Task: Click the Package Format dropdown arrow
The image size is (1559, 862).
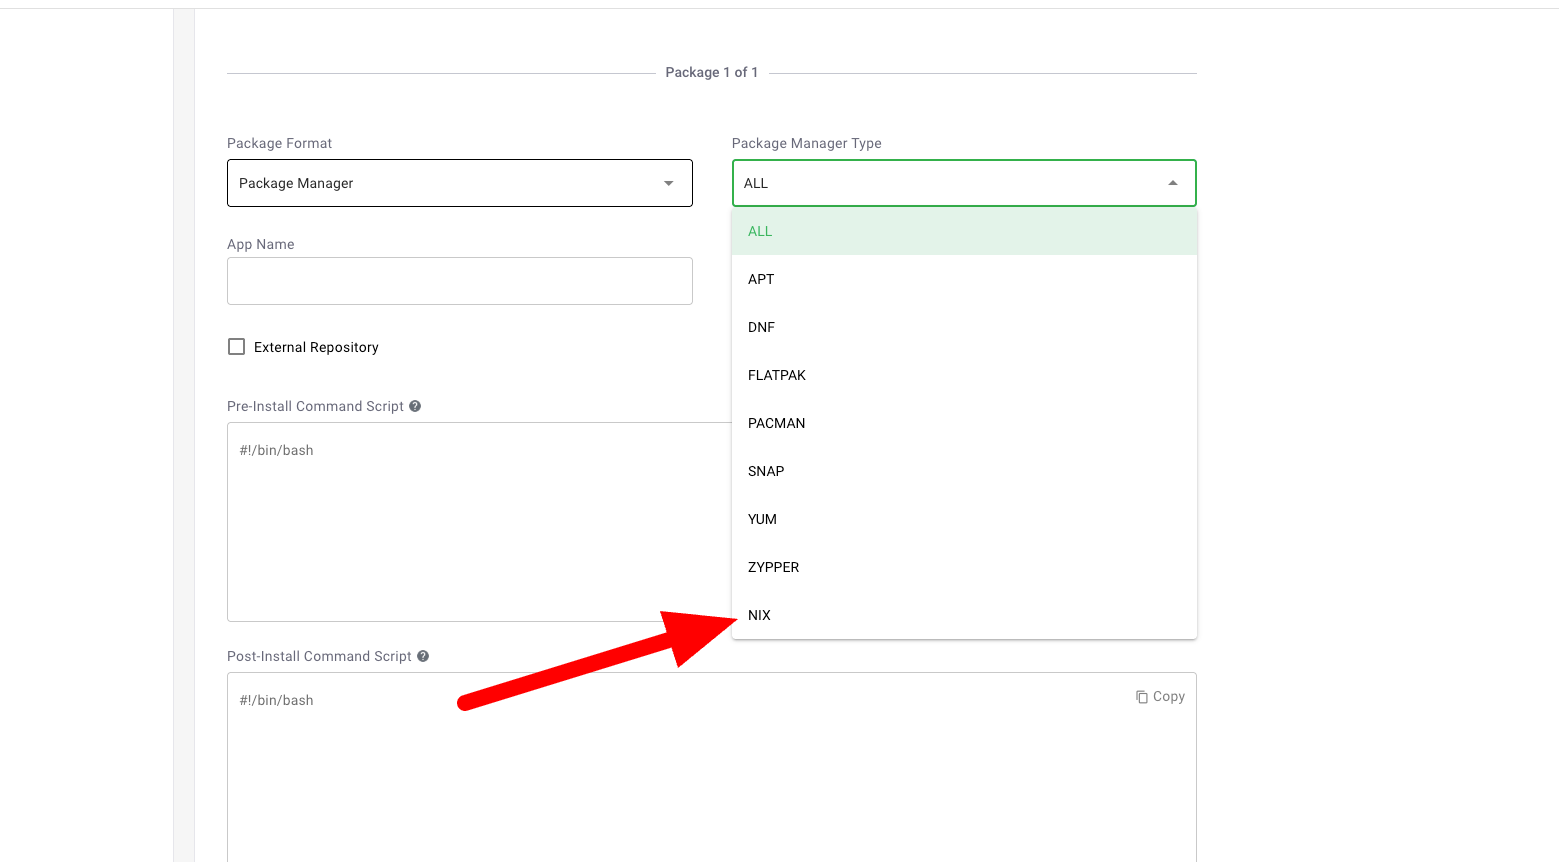Action: coord(669,183)
